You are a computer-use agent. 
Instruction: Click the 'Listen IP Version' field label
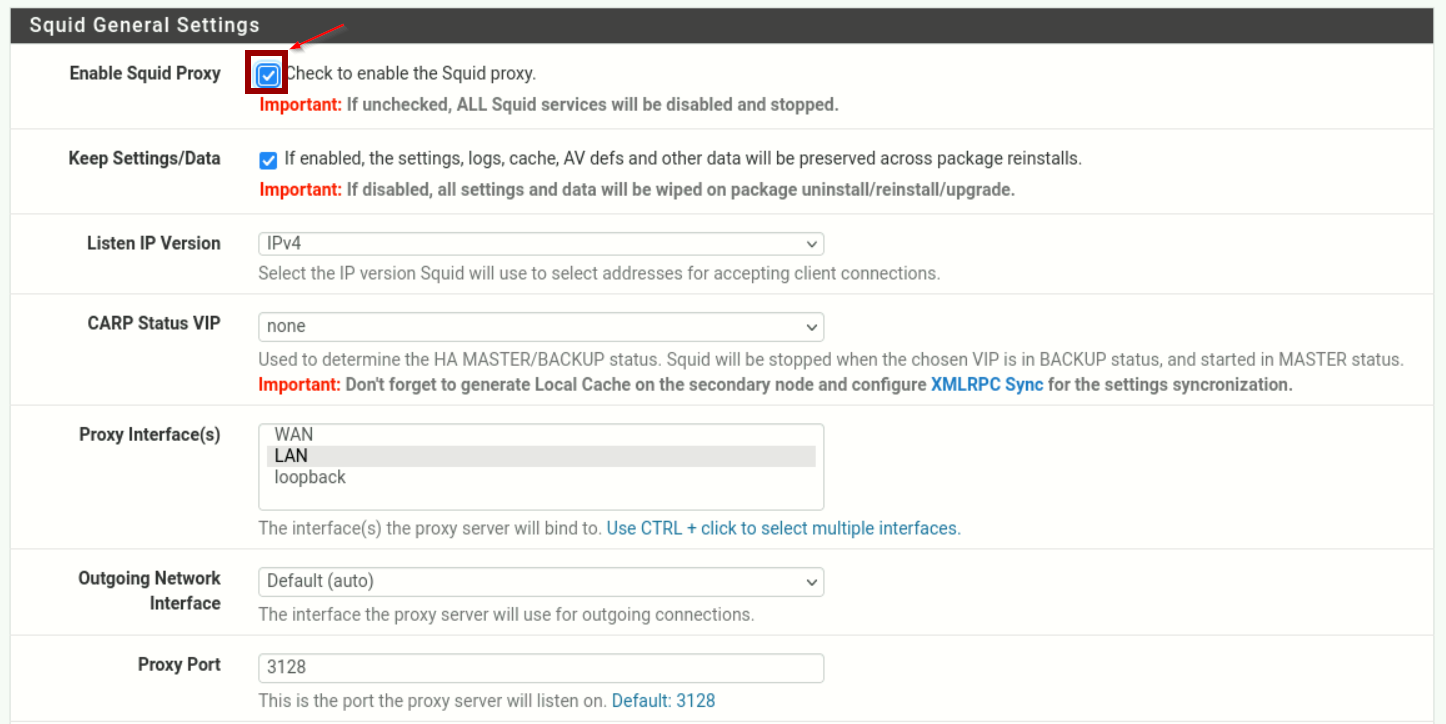(153, 244)
